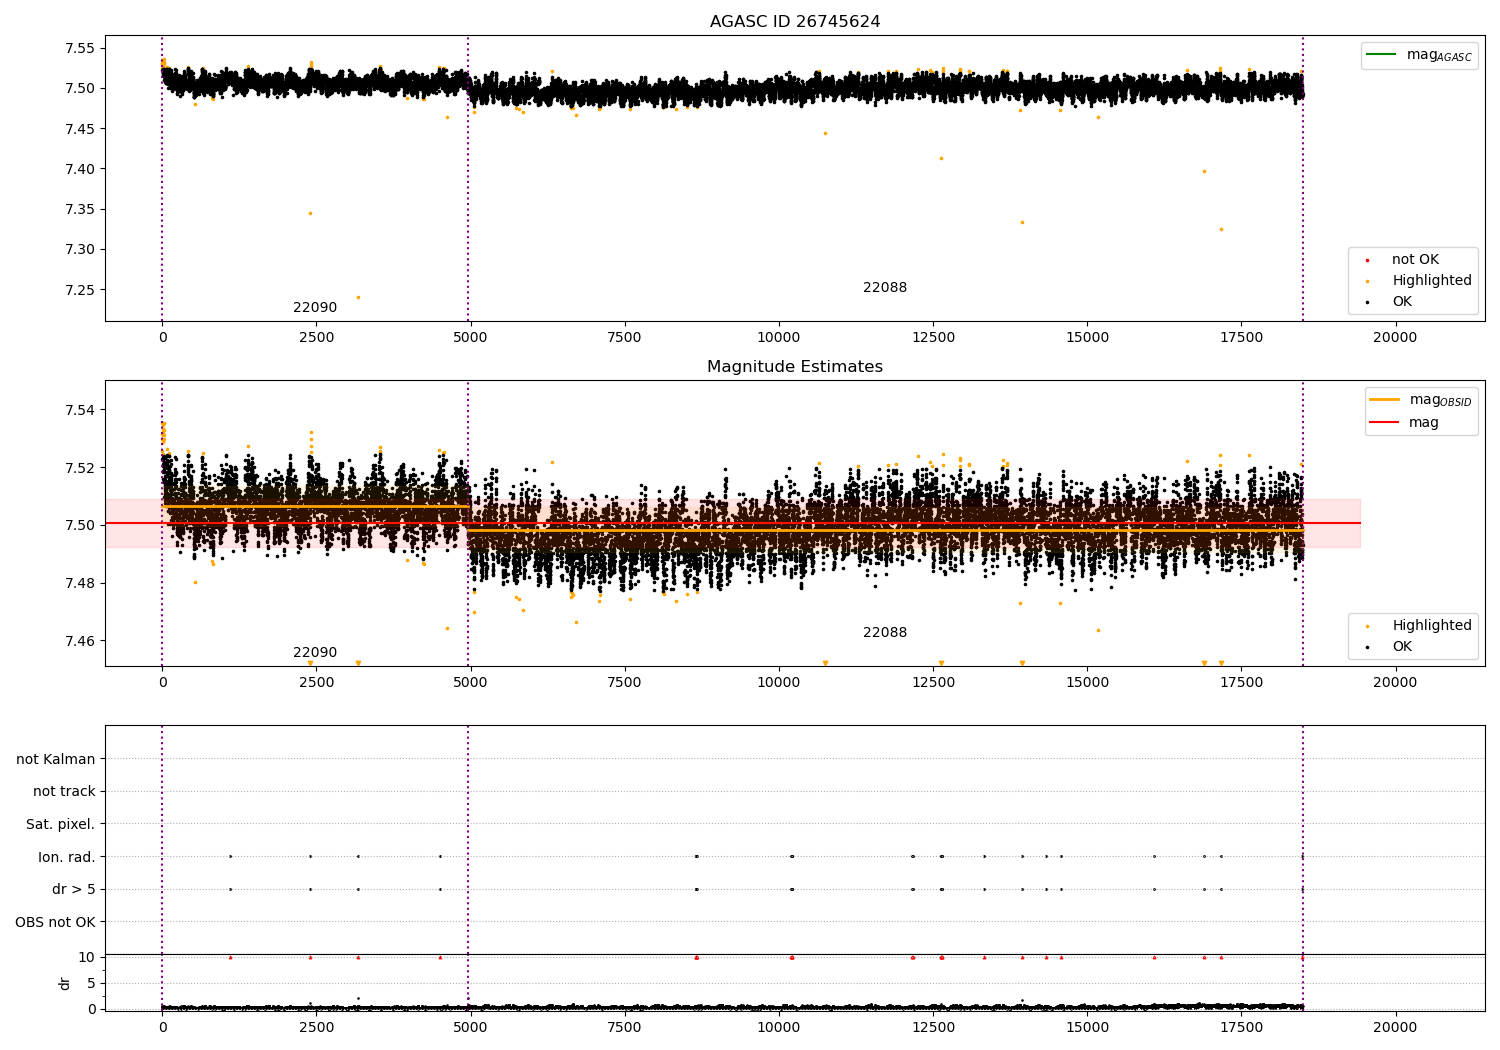Click the 7.35 y-axis tick in top plot
1500x1050 pixels.
80,209
